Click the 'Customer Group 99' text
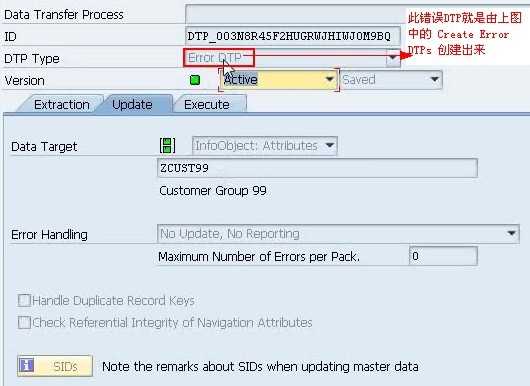This screenshot has height=386, width=530. (213, 191)
